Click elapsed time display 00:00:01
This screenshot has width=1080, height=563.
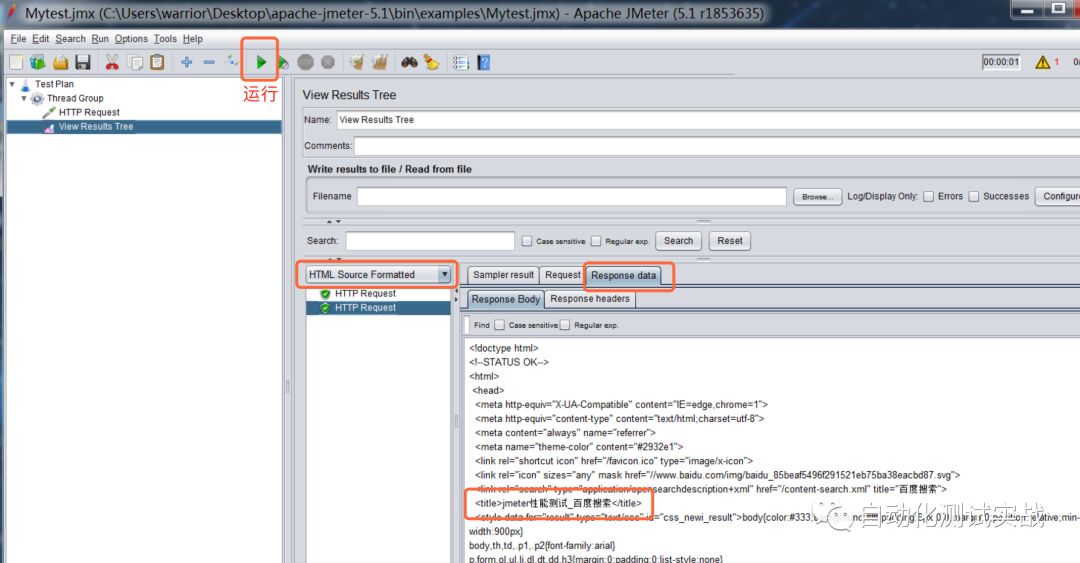1001,62
